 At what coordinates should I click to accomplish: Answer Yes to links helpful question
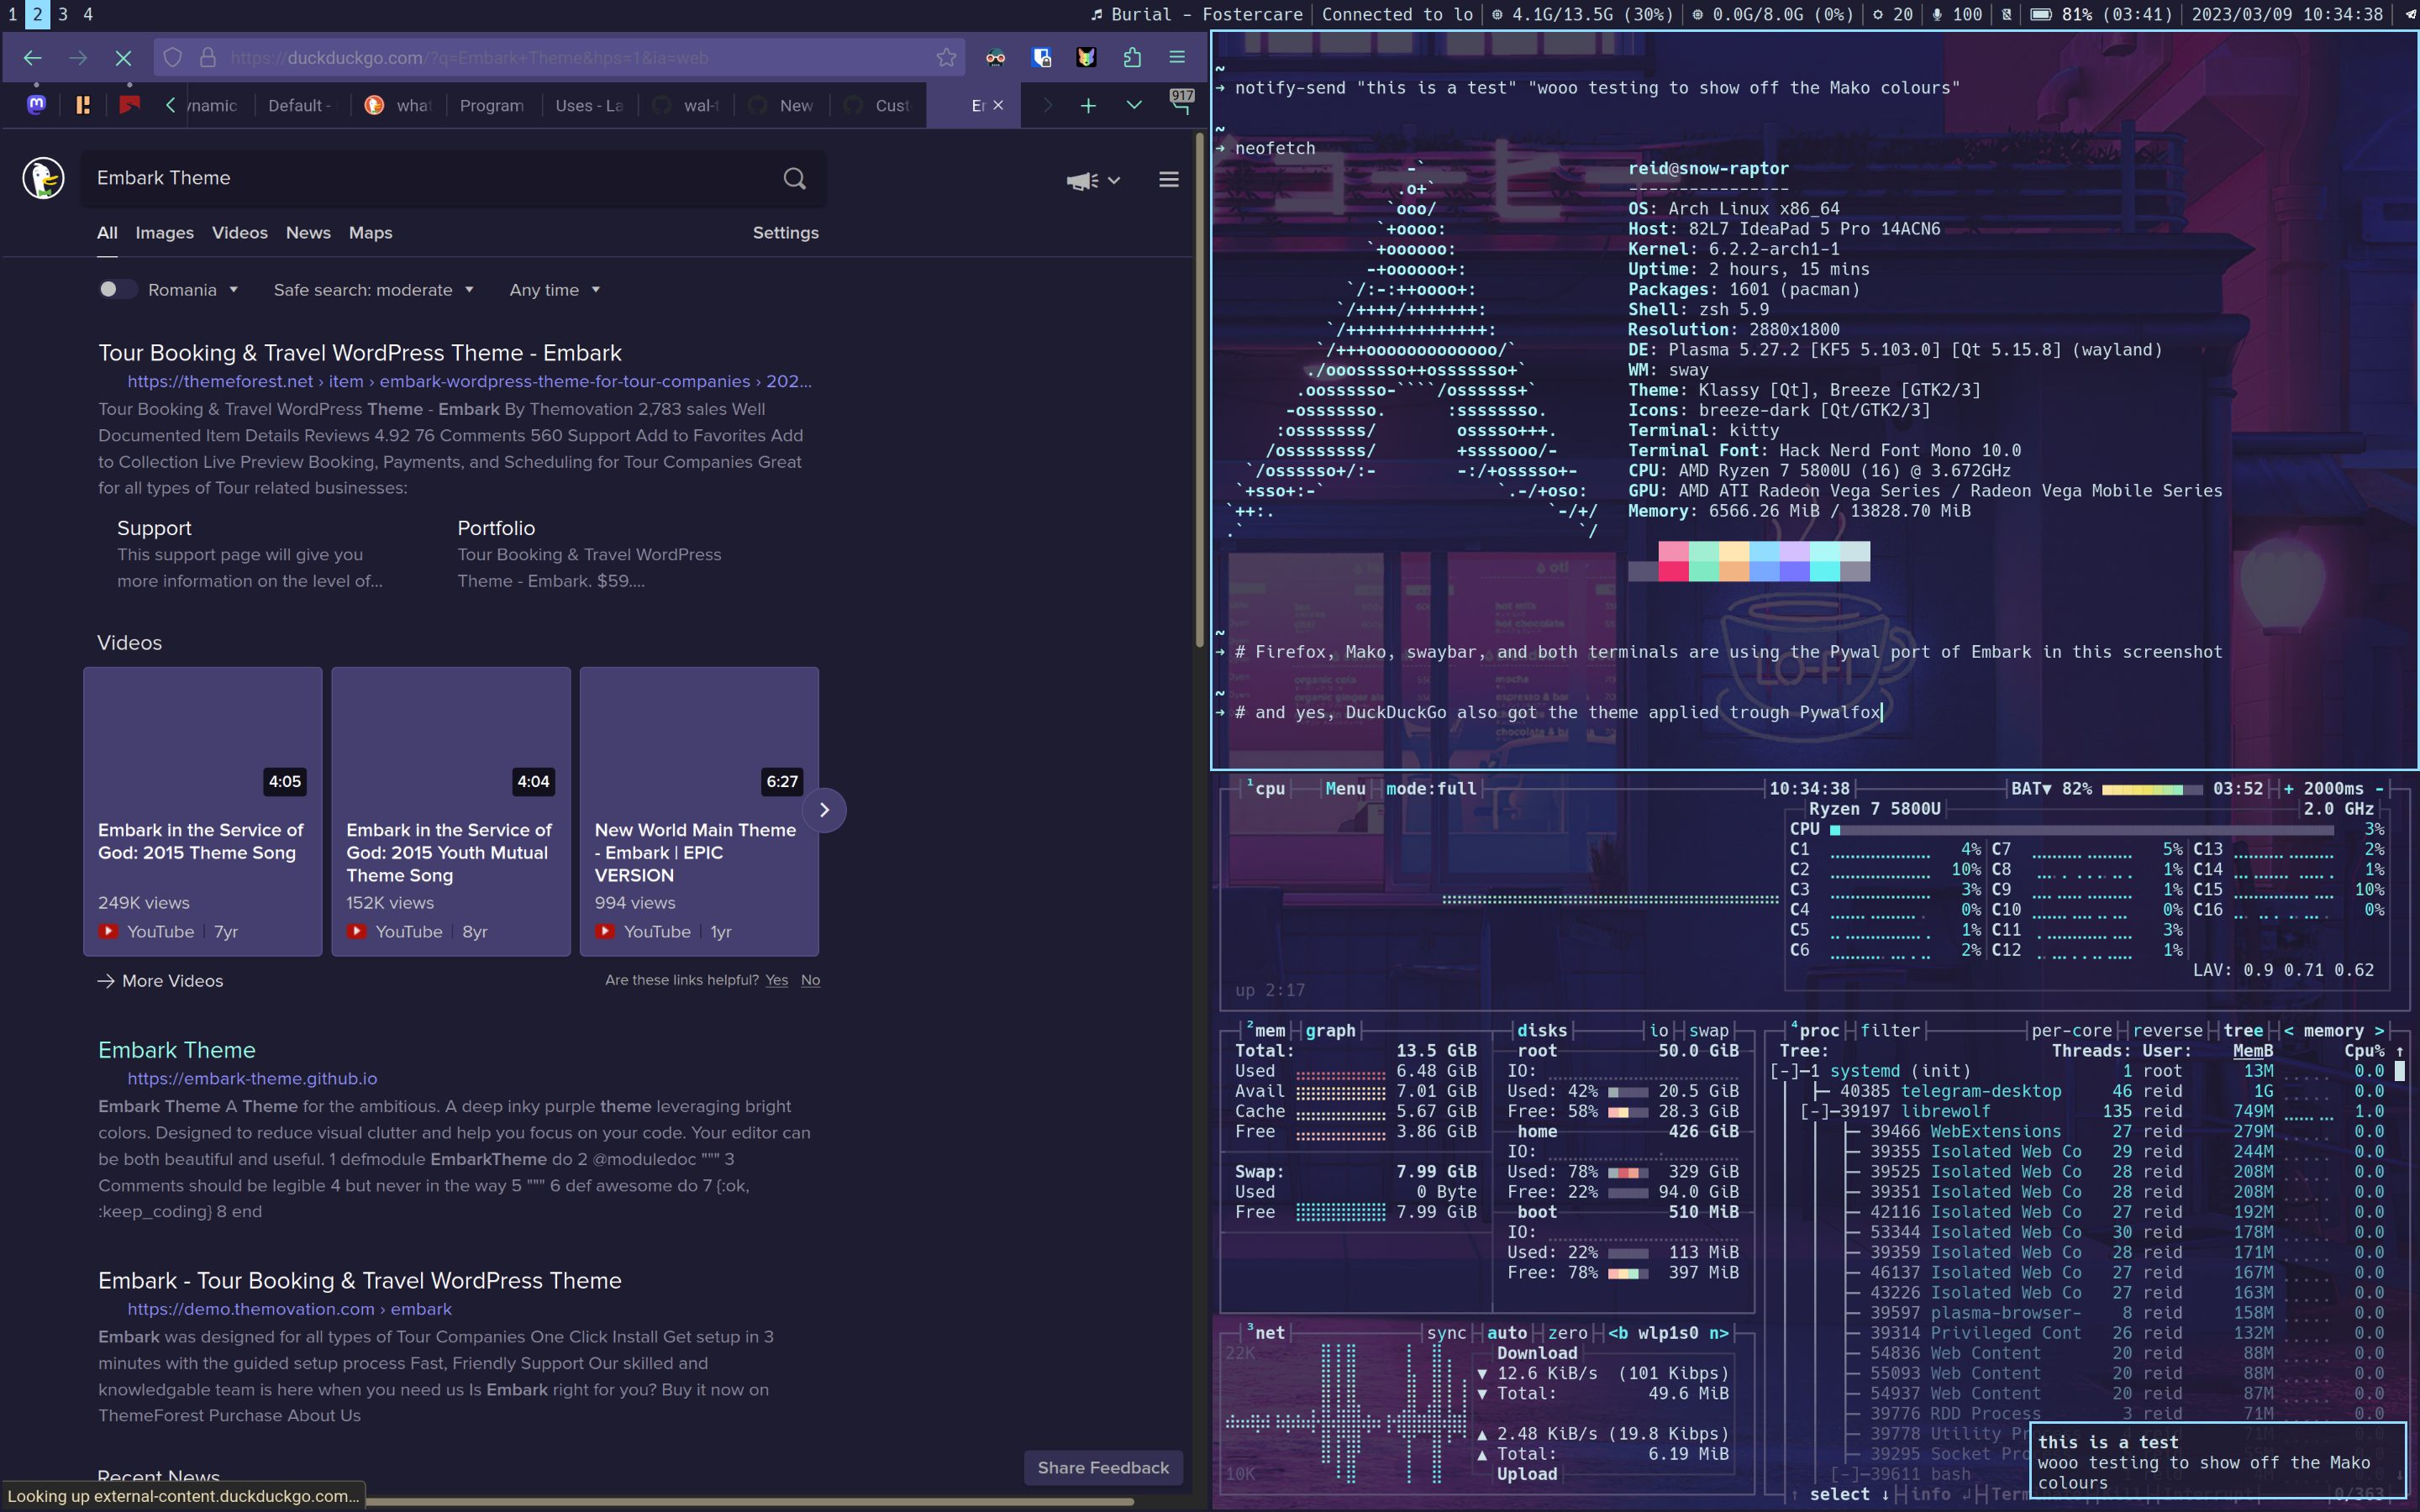[776, 980]
